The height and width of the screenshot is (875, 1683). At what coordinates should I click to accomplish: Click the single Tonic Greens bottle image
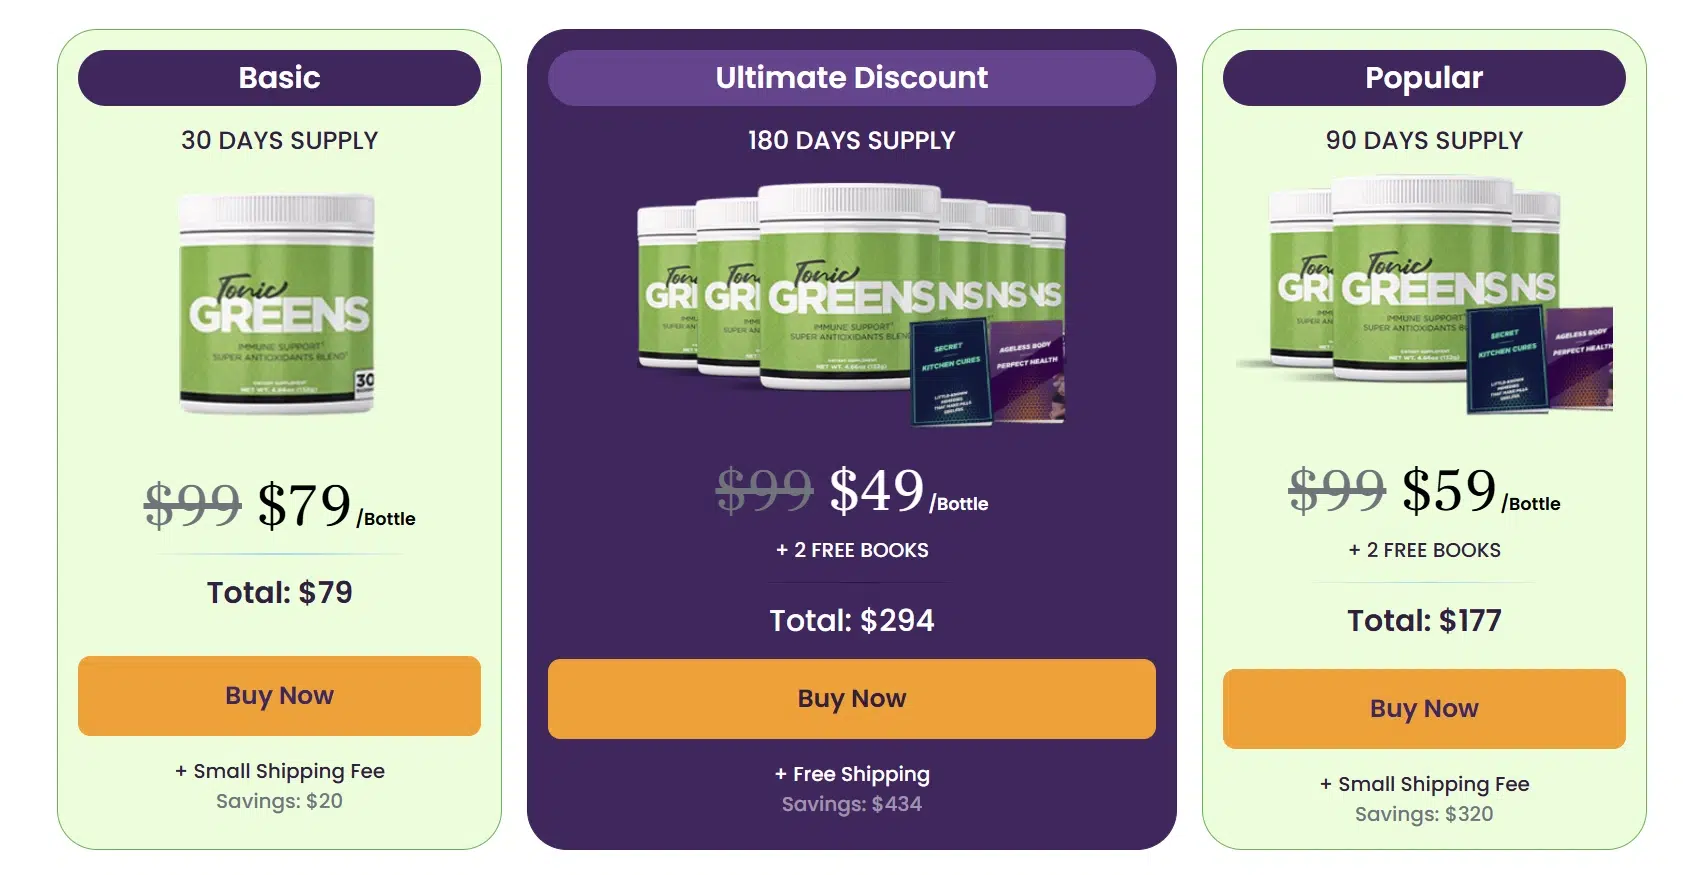(278, 304)
